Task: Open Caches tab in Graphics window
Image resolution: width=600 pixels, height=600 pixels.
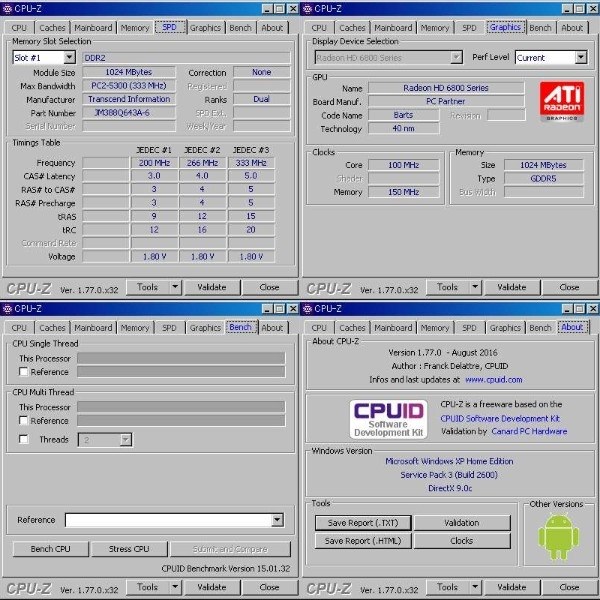Action: [352, 28]
